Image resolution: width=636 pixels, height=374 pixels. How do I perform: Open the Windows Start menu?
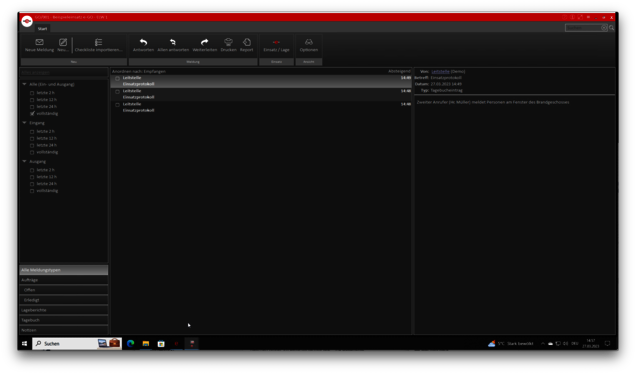point(24,344)
